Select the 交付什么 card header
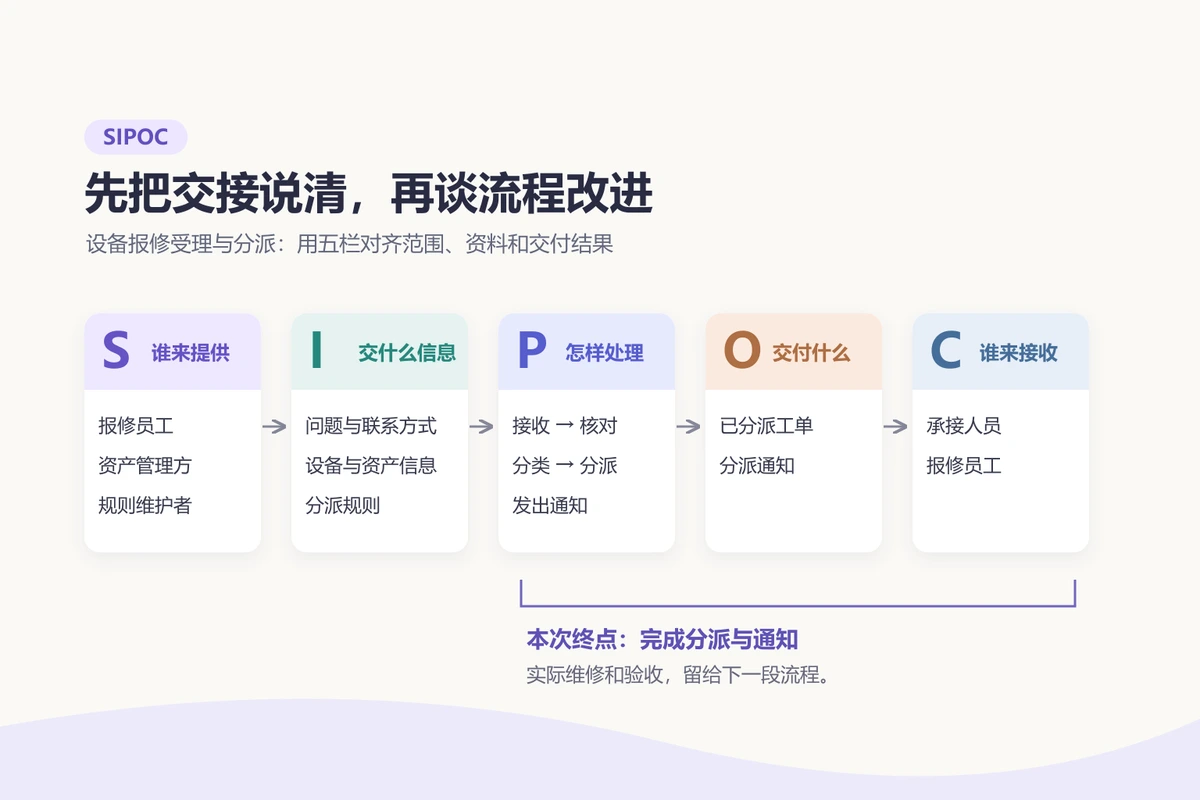 coord(793,351)
